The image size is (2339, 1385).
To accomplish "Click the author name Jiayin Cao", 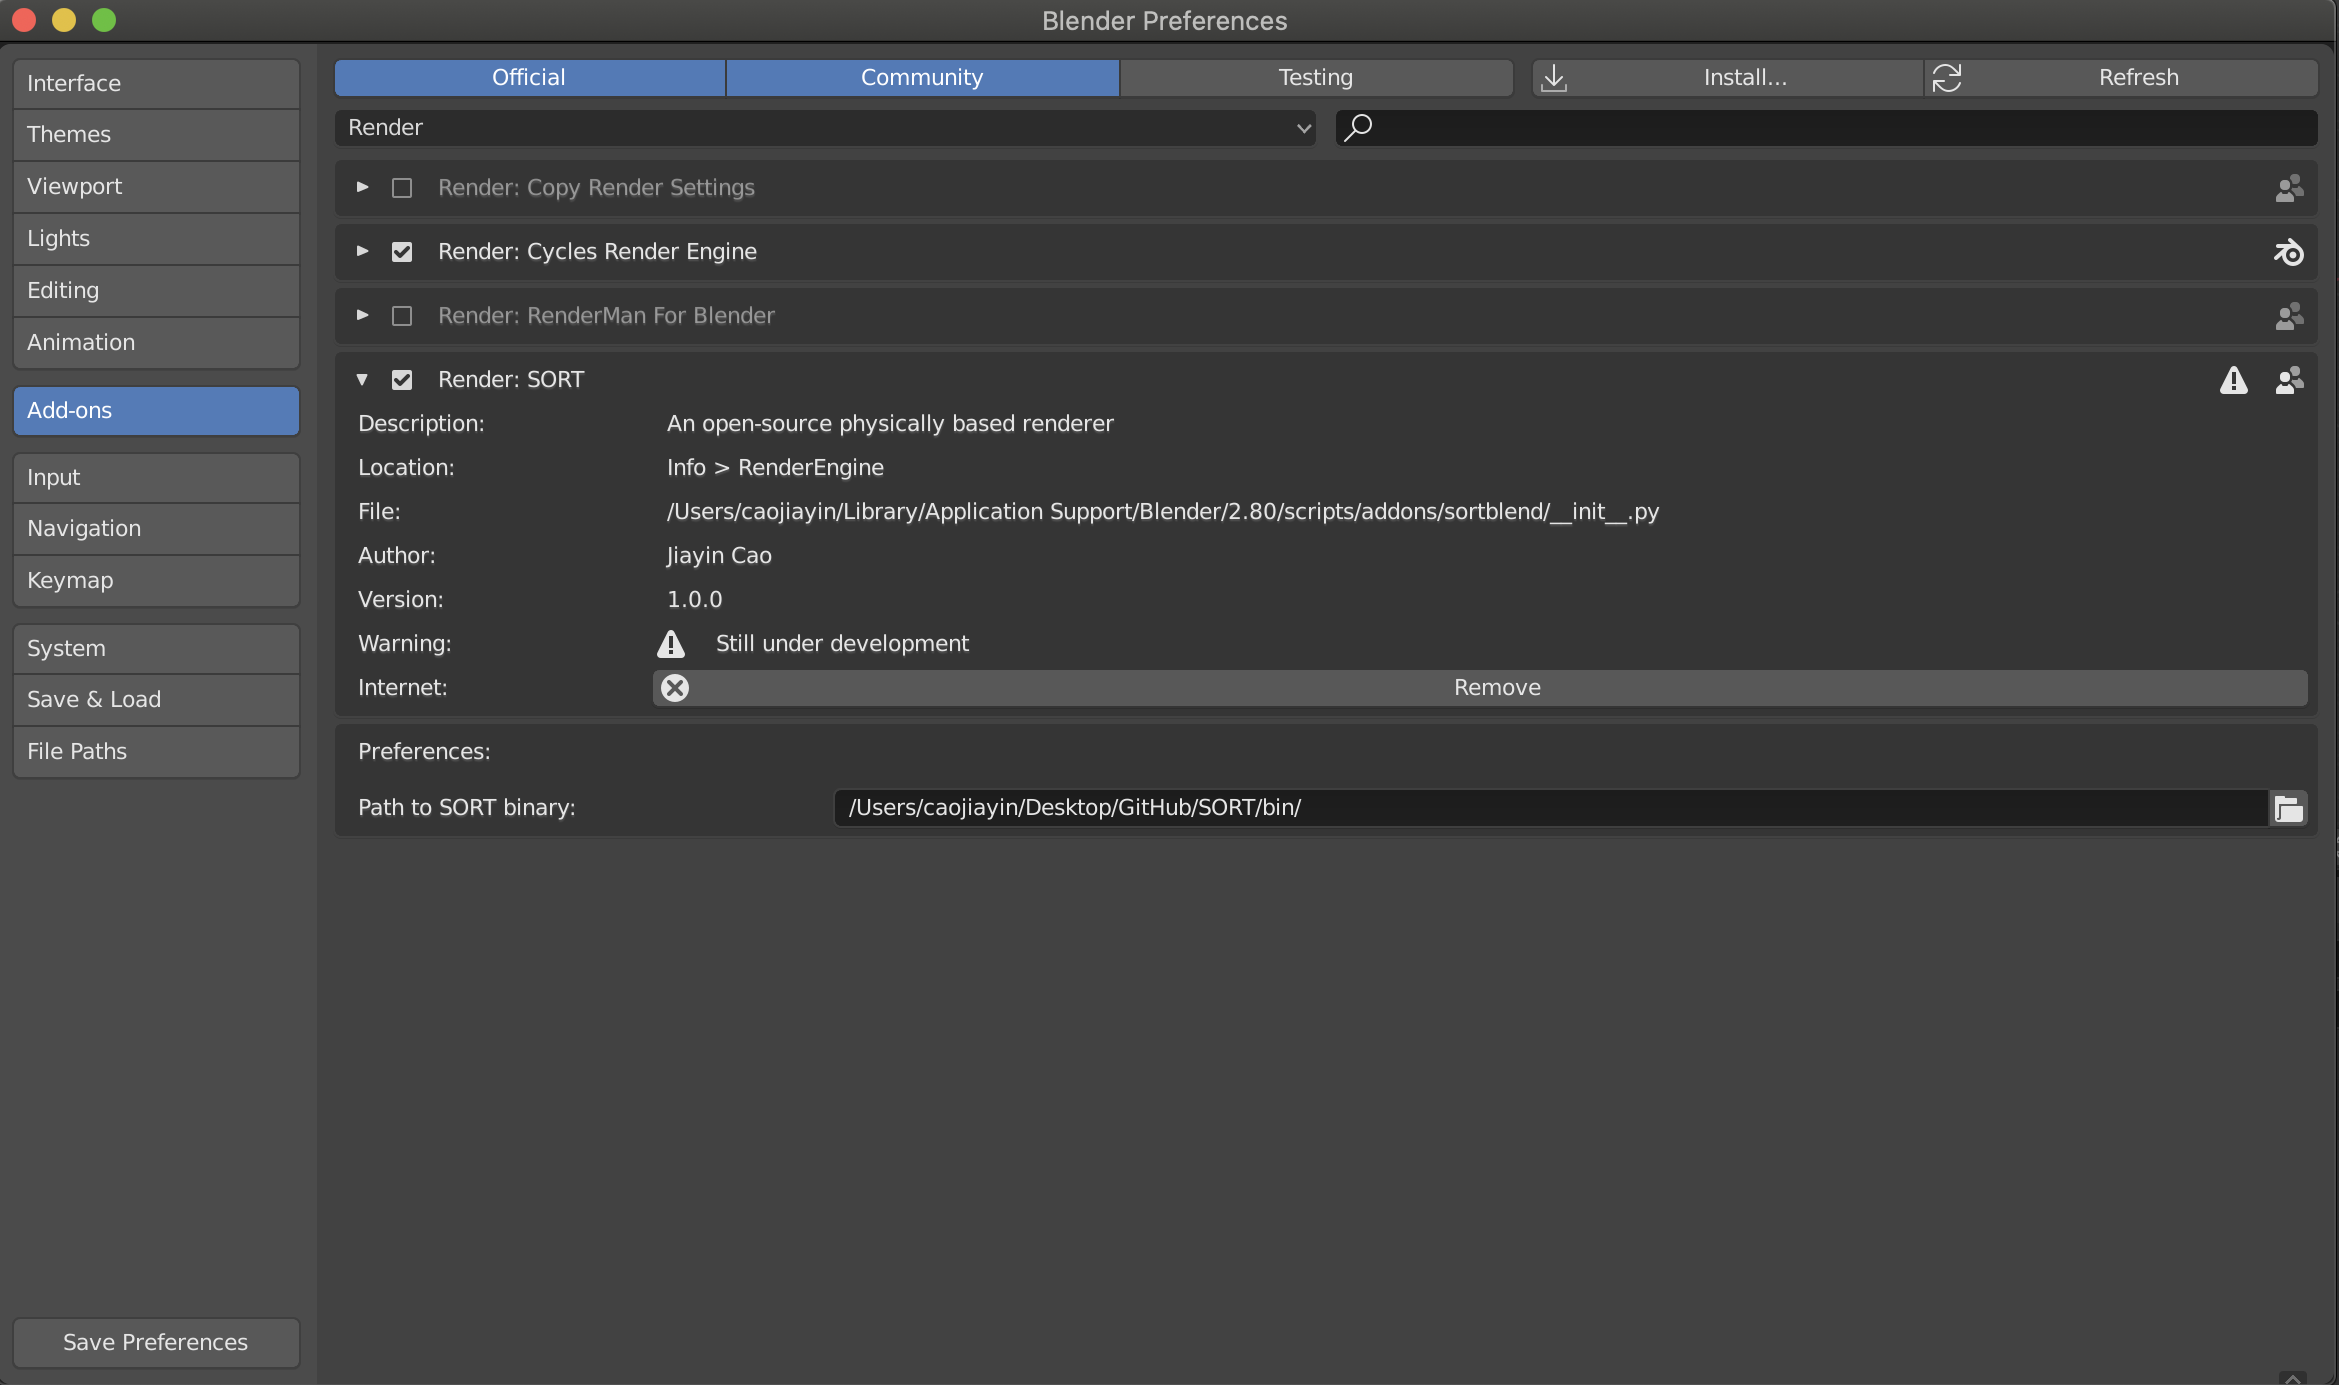I will 719,556.
